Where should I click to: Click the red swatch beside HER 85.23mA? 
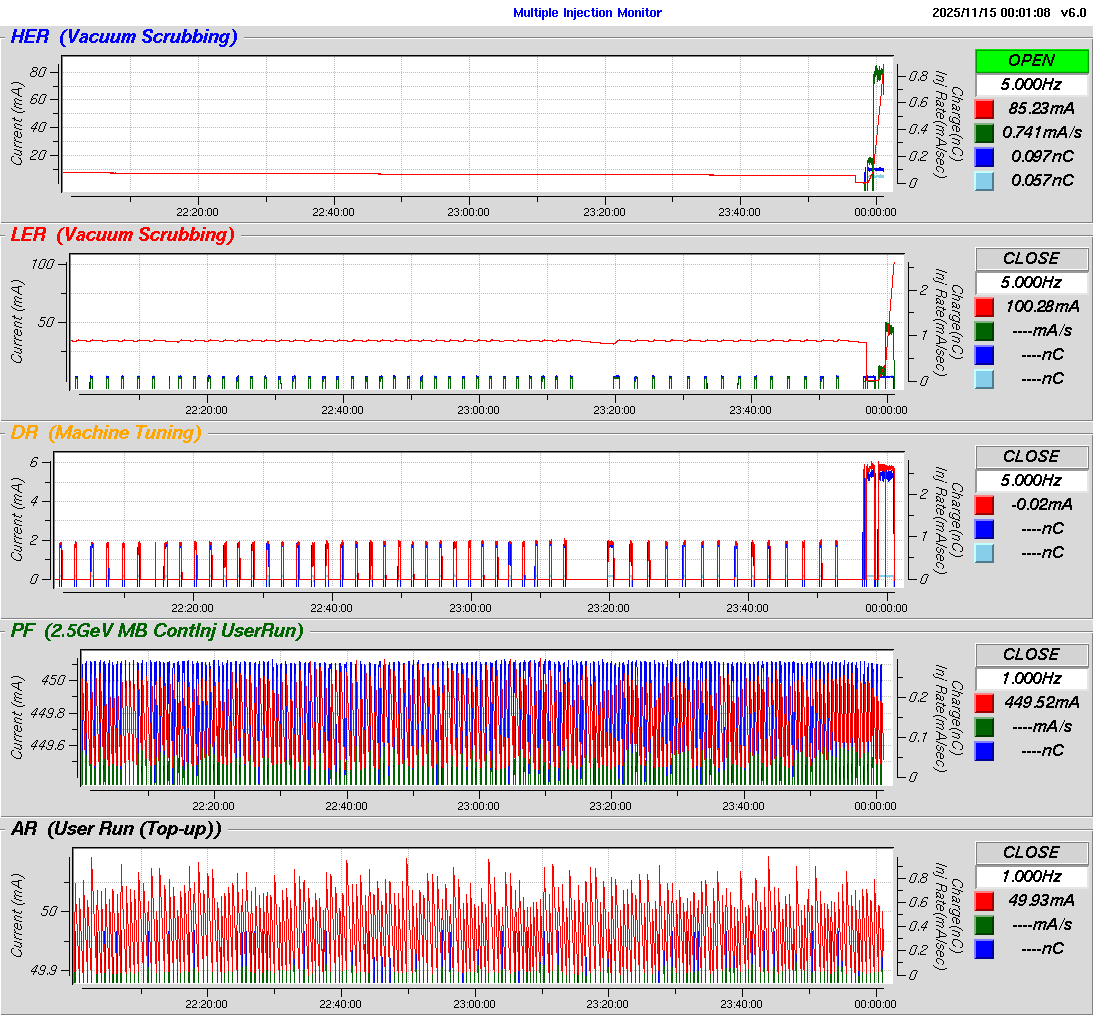pyautogui.click(x=985, y=109)
